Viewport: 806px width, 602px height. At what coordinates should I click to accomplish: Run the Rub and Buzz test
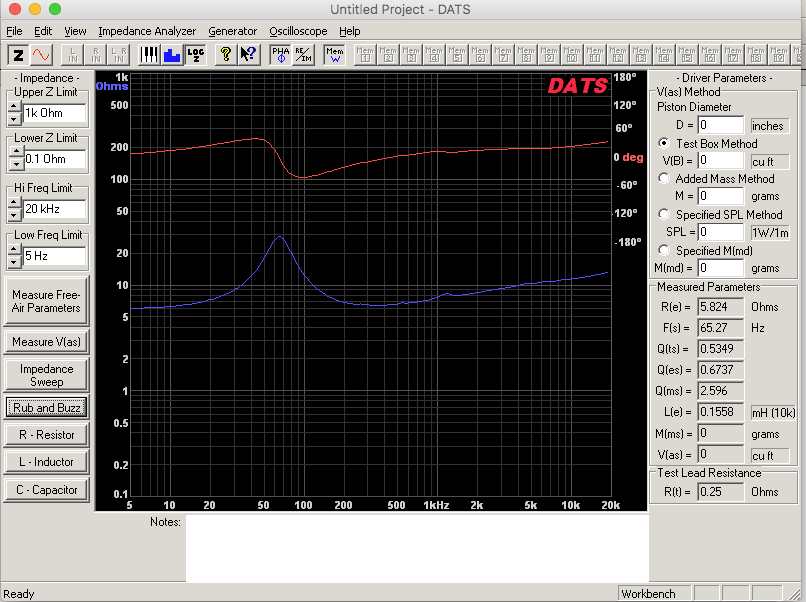pyautogui.click(x=46, y=408)
